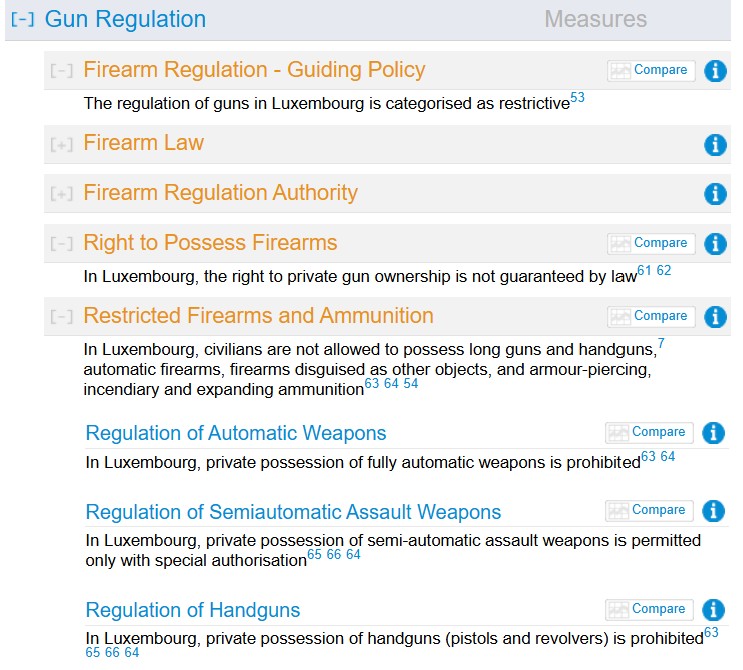Collapse Firearm Regulation - Guiding Policy section

[62, 71]
